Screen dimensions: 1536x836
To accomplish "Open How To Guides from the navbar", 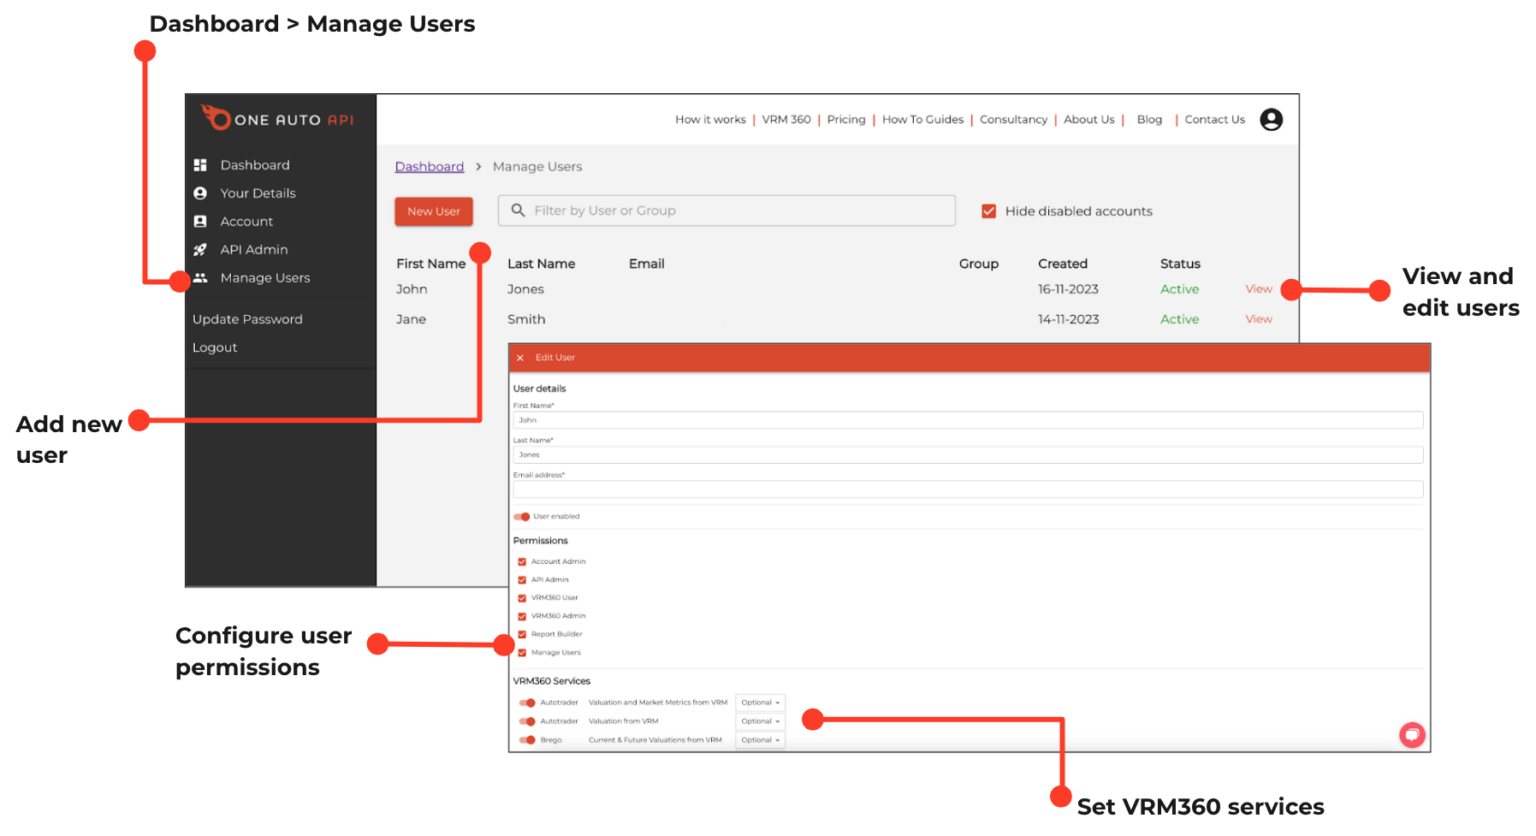I will 923,119.
